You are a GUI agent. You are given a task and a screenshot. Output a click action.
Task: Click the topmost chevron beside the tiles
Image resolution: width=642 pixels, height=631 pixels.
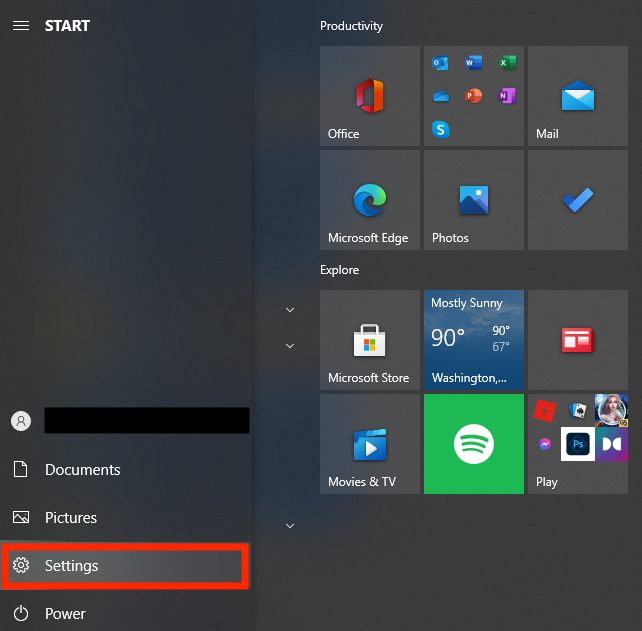point(290,310)
